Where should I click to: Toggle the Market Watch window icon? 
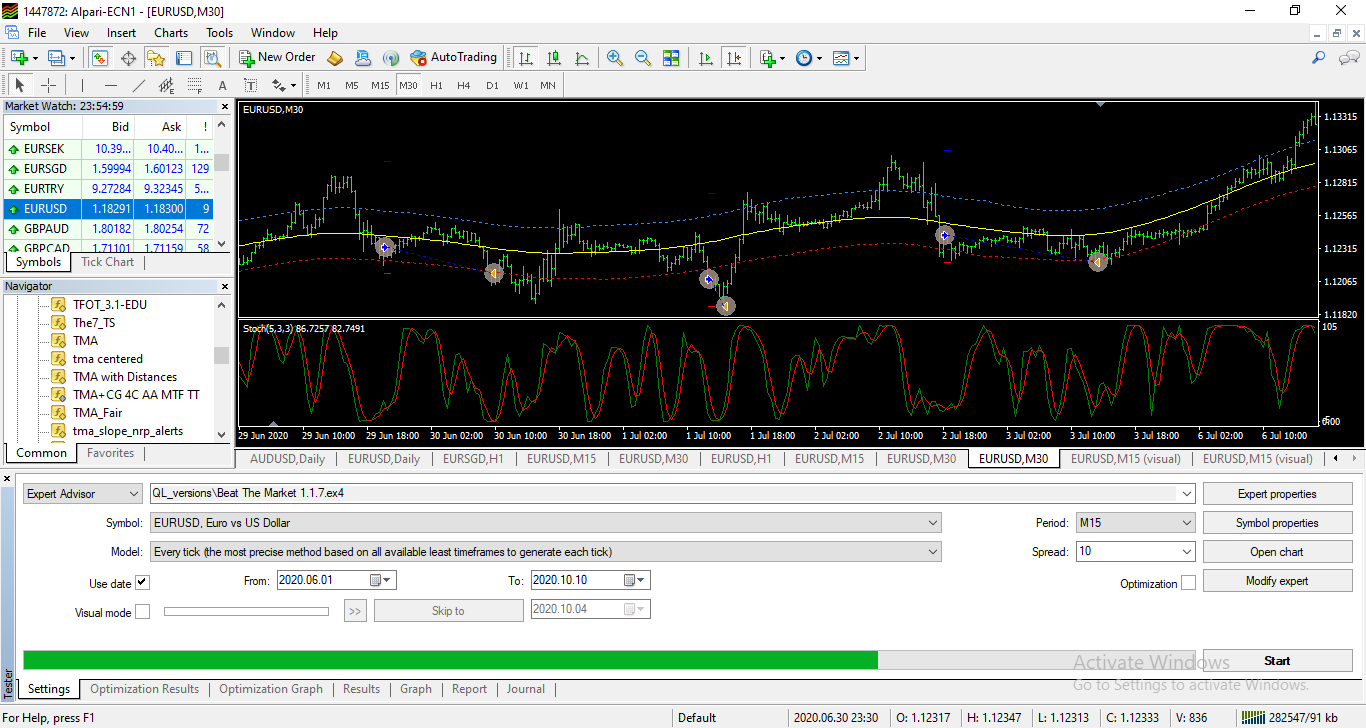pyautogui.click(x=99, y=58)
